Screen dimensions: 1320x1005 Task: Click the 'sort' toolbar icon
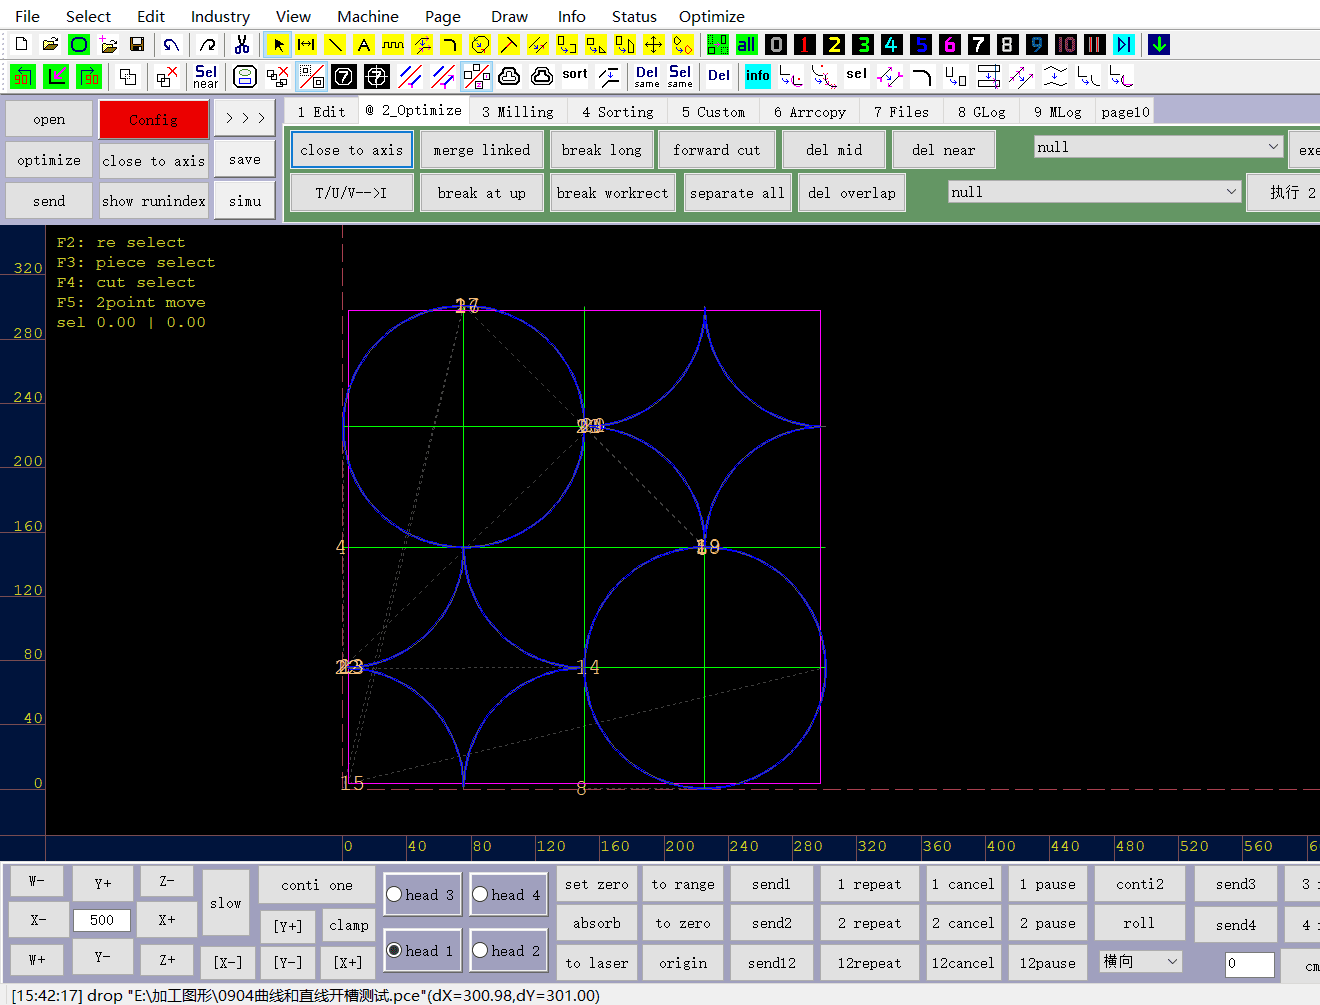(575, 75)
